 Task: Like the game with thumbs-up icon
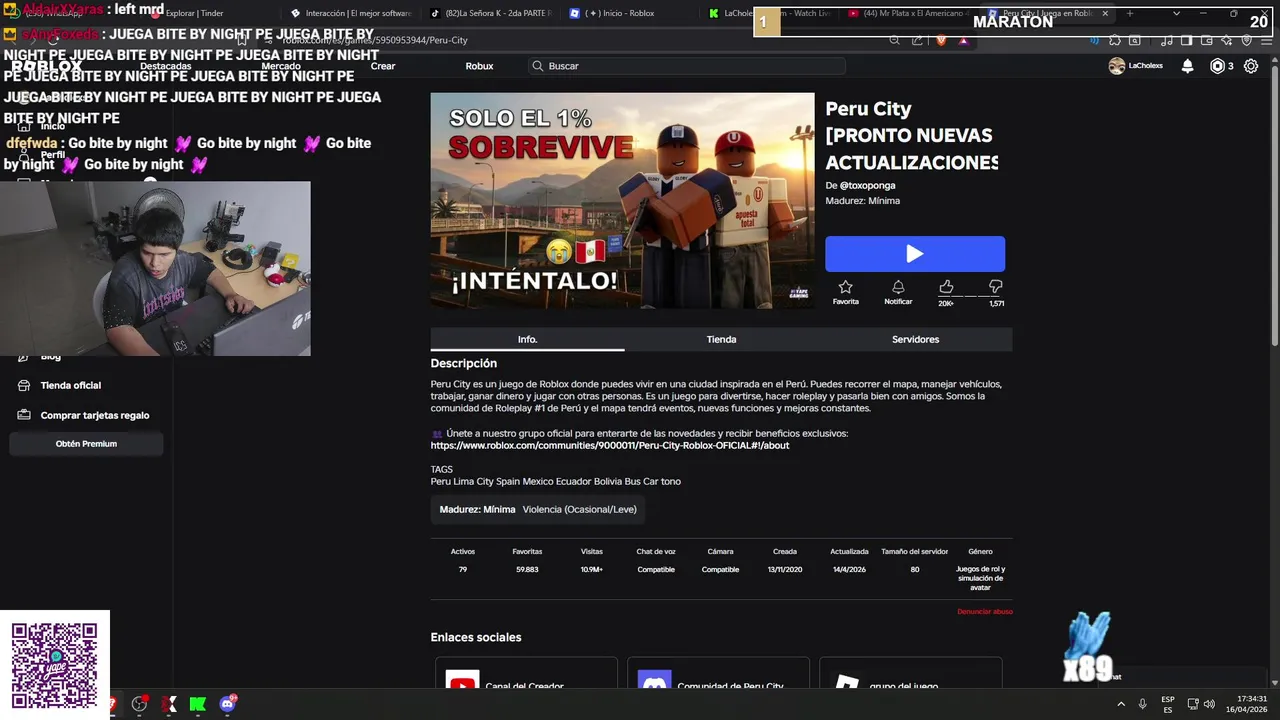point(946,287)
